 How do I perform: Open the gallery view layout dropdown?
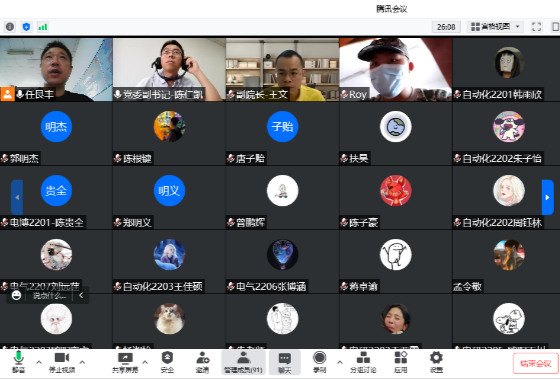[x=496, y=27]
